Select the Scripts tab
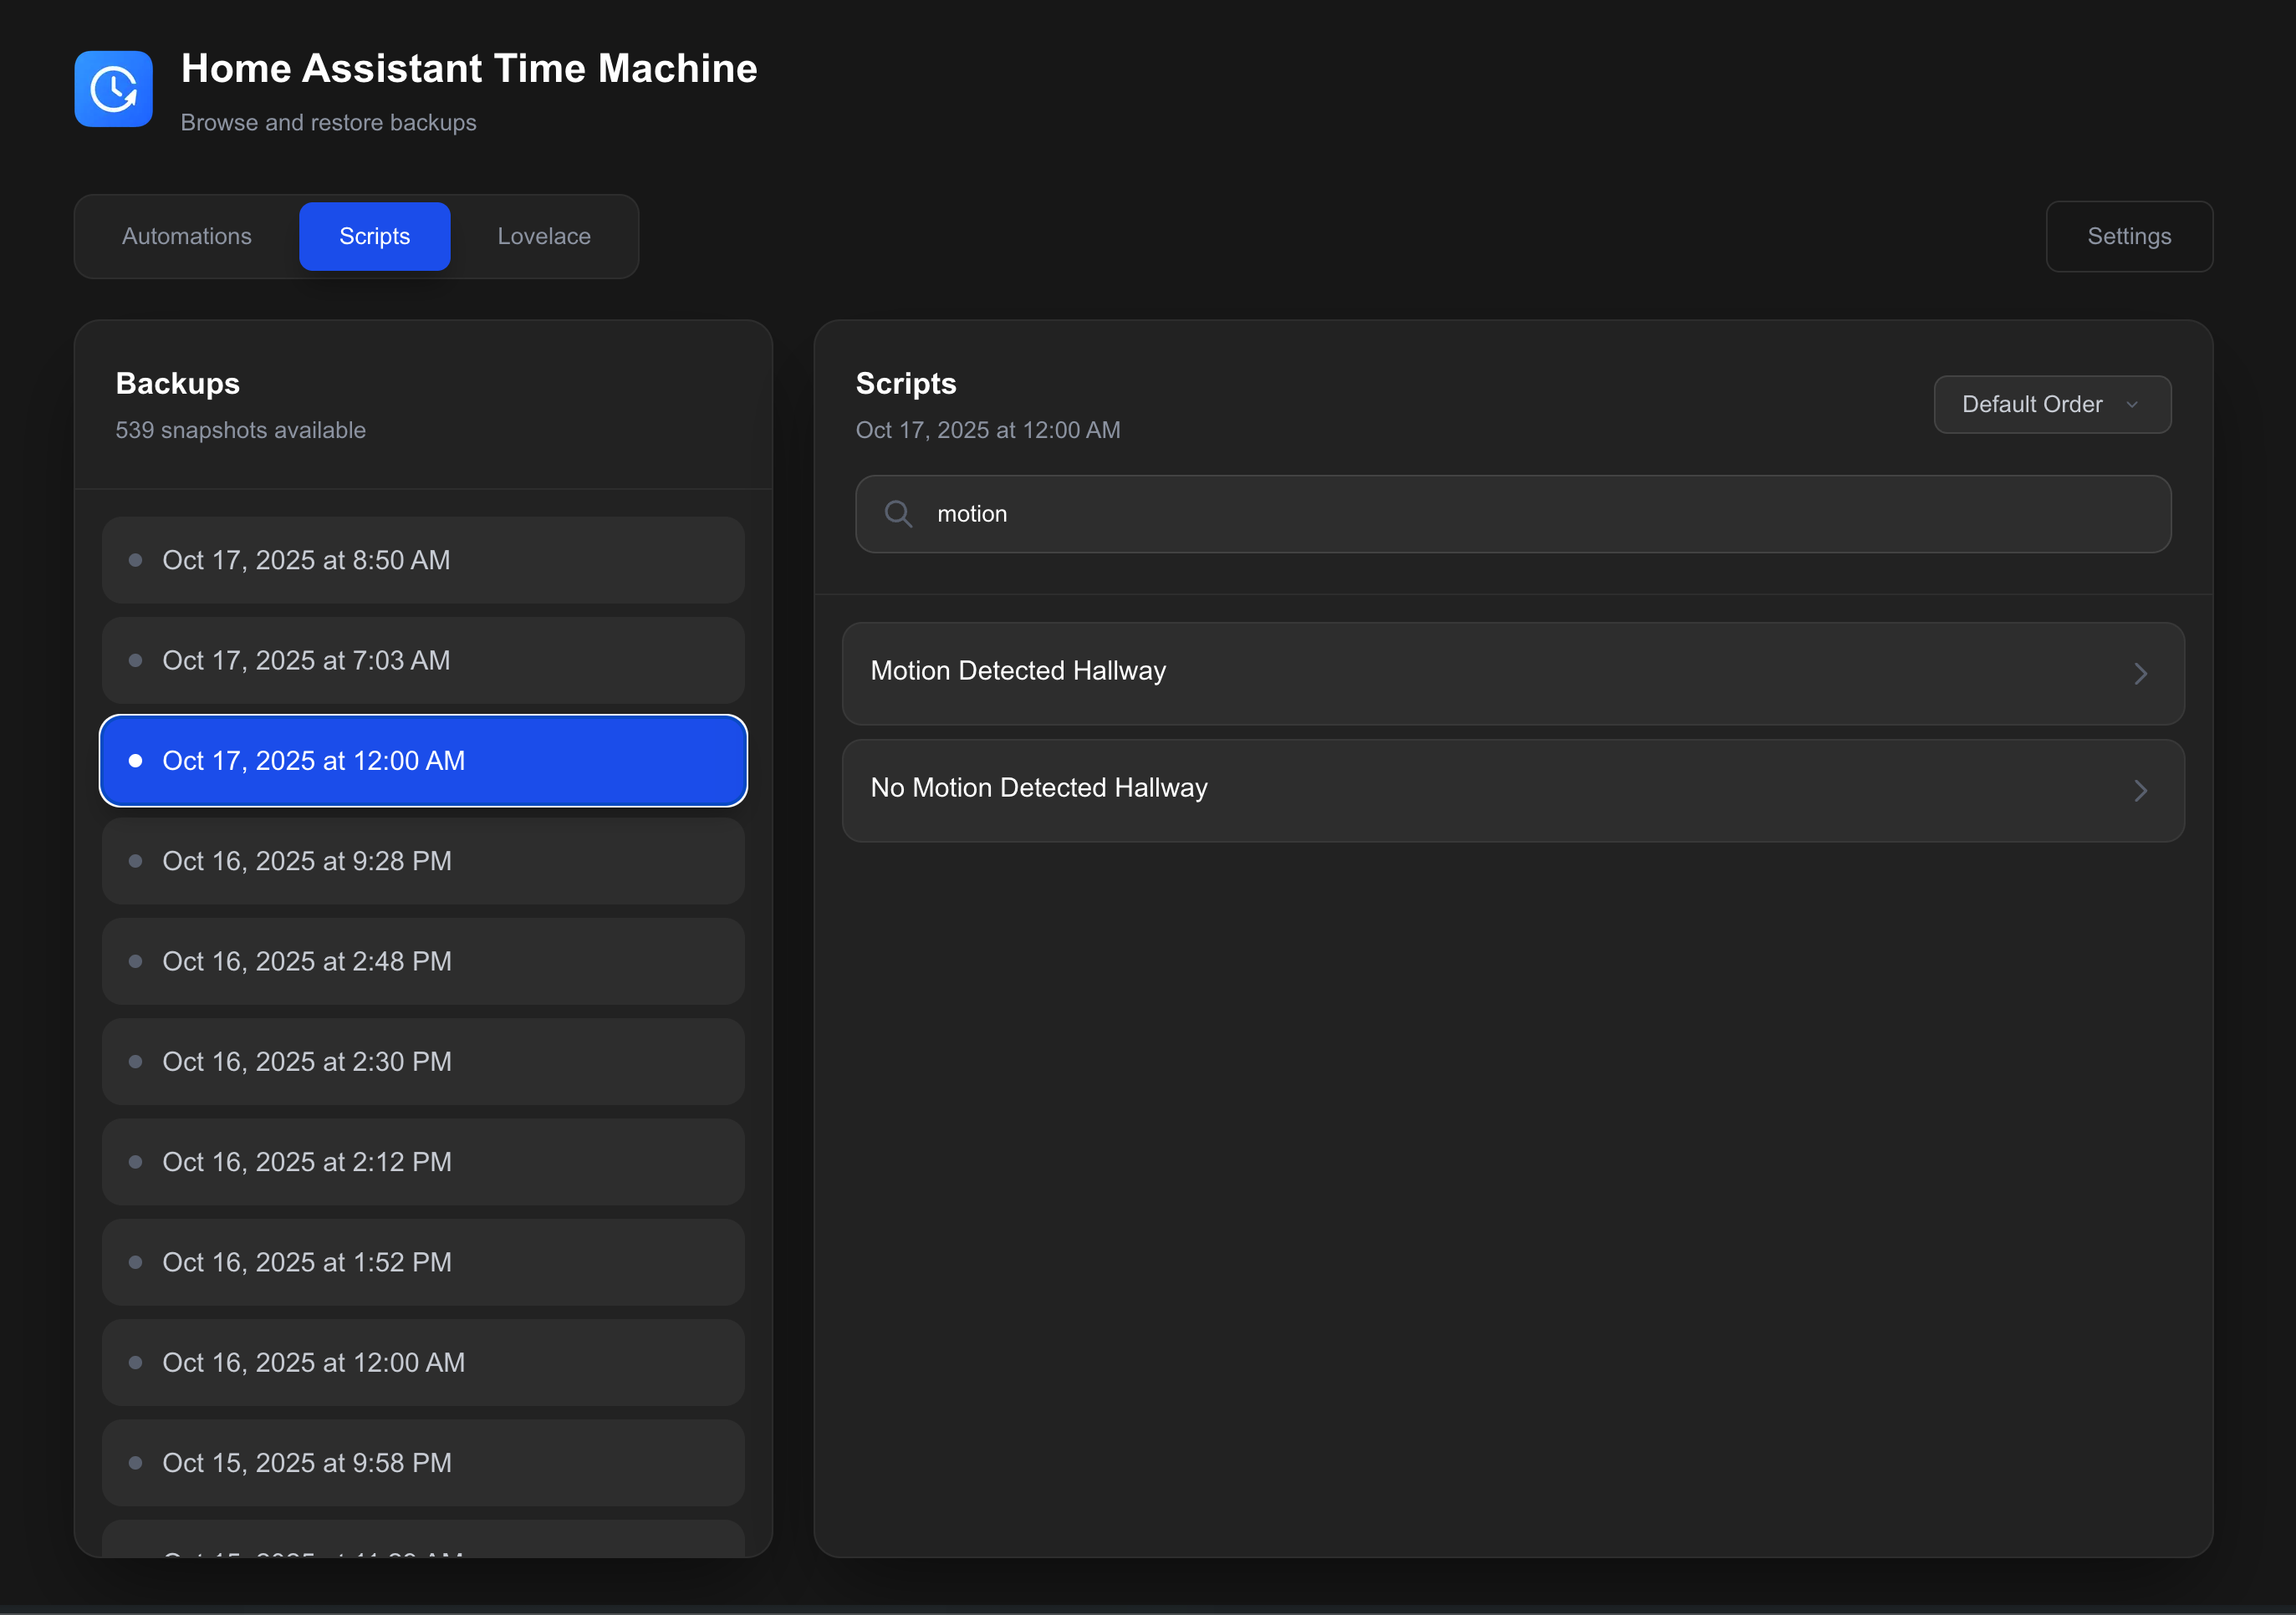 (x=374, y=236)
